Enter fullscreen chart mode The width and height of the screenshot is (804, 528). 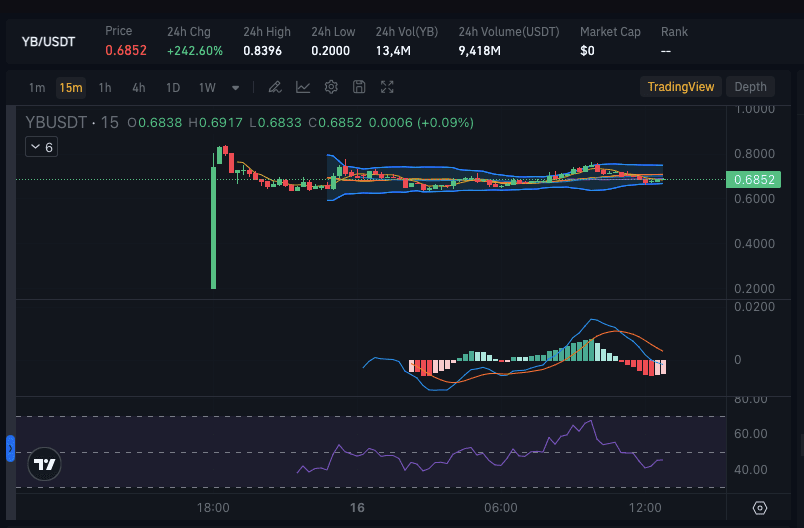tap(388, 87)
